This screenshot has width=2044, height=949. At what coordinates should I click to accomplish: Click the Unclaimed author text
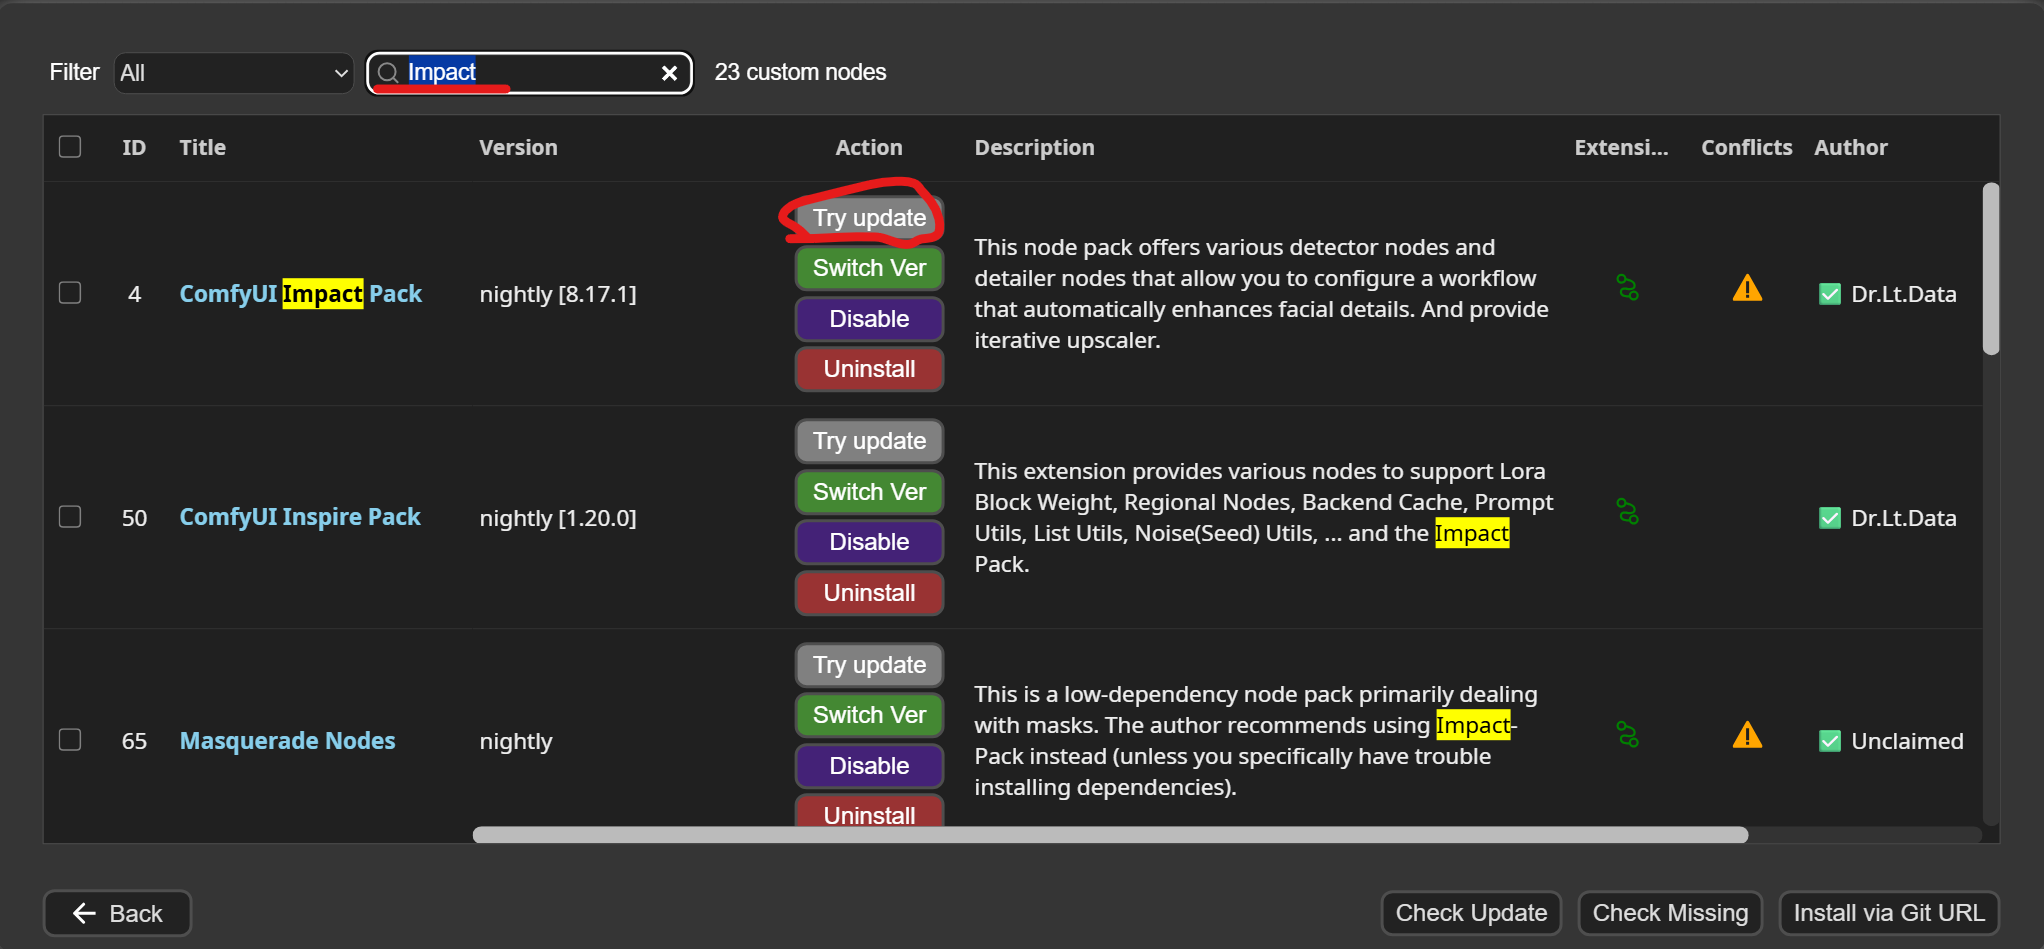pyautogui.click(x=1907, y=741)
